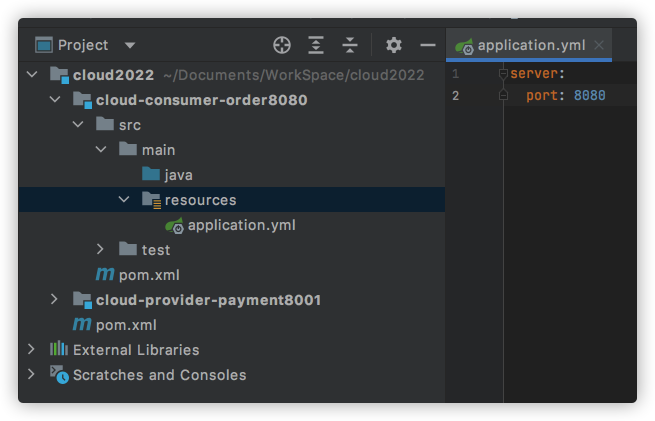
Task: Open application.yml in the project tree
Action: click(x=241, y=226)
